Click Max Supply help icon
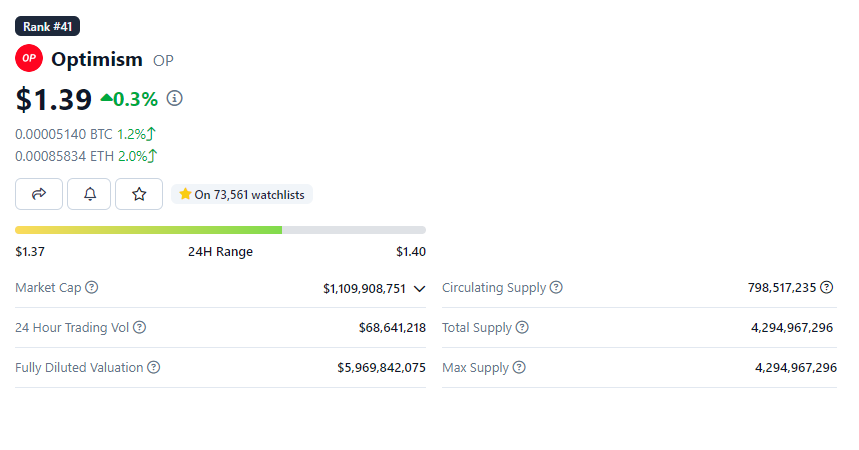 click(x=519, y=367)
